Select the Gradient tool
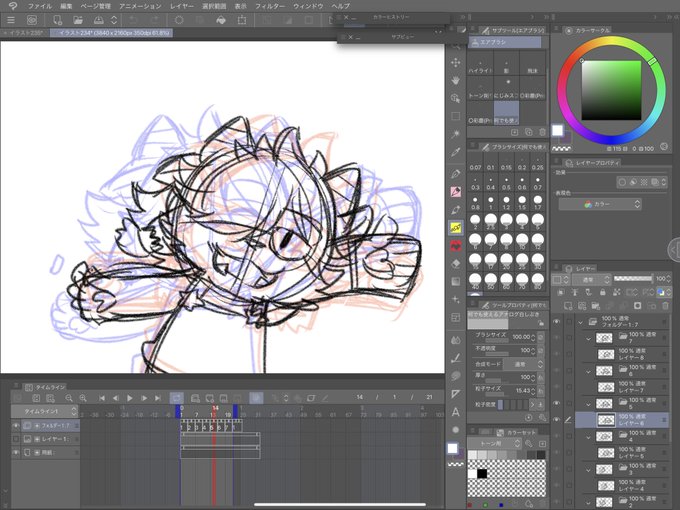680x510 pixels. [455, 282]
